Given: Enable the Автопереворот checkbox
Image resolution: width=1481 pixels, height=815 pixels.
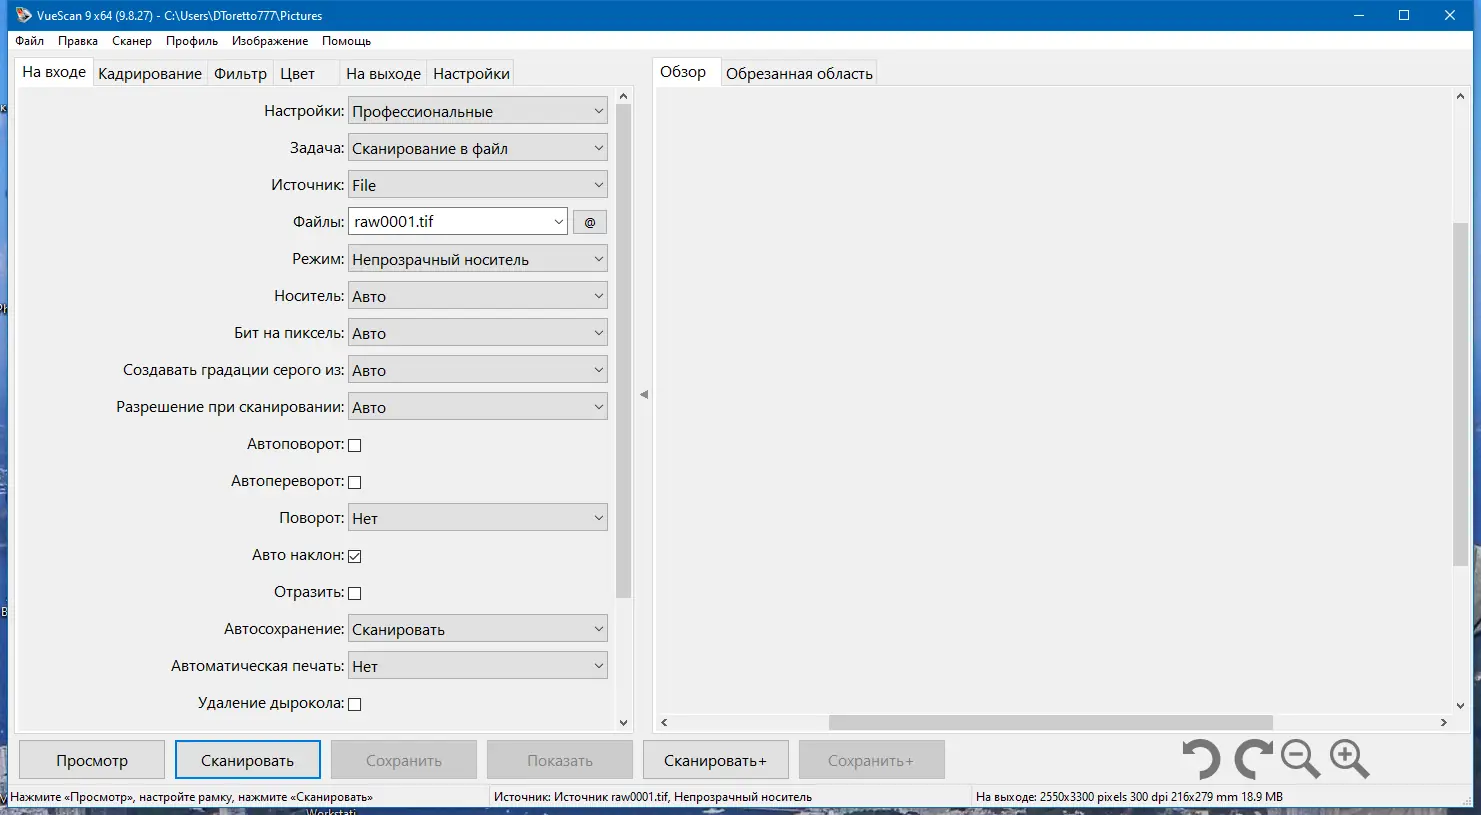Looking at the screenshot, I should (x=354, y=482).
